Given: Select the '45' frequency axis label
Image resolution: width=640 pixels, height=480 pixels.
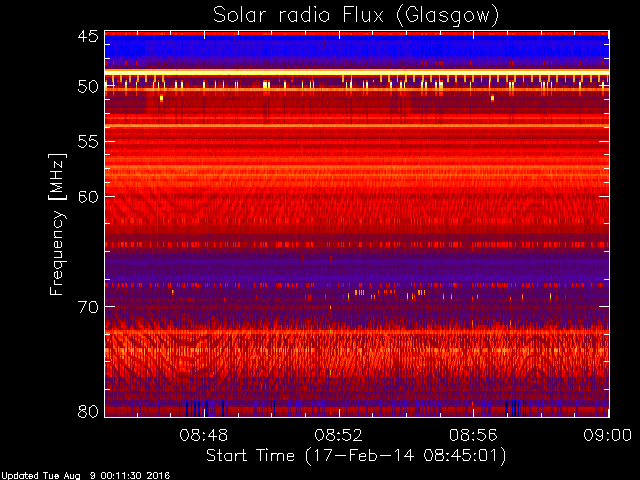Looking at the screenshot, I should pos(88,37).
